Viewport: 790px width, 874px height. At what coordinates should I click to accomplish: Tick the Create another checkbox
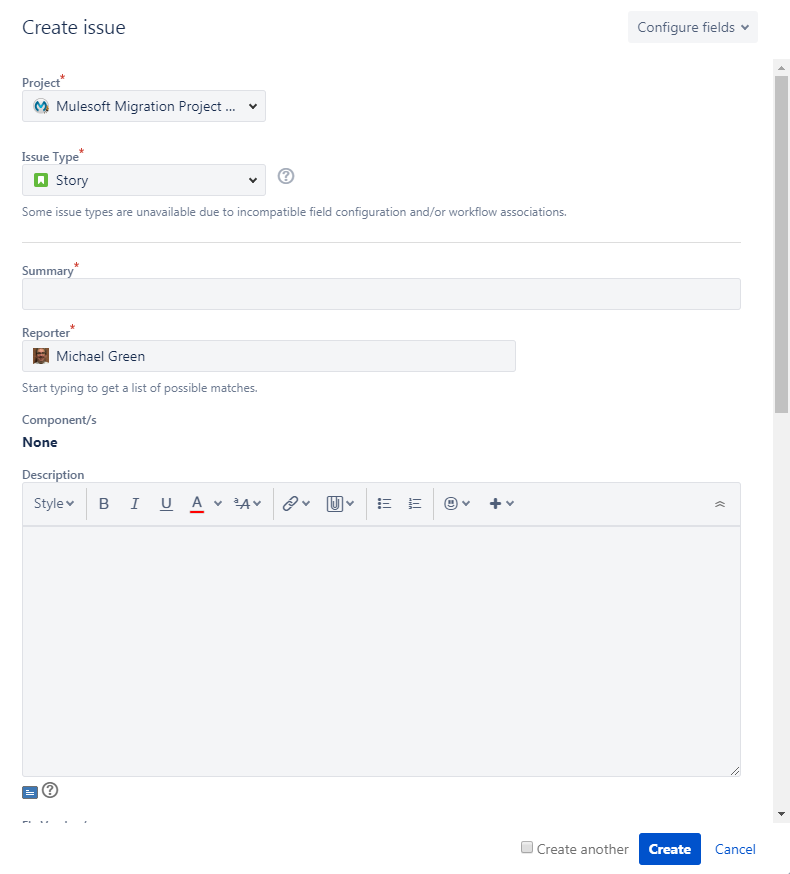(x=527, y=848)
